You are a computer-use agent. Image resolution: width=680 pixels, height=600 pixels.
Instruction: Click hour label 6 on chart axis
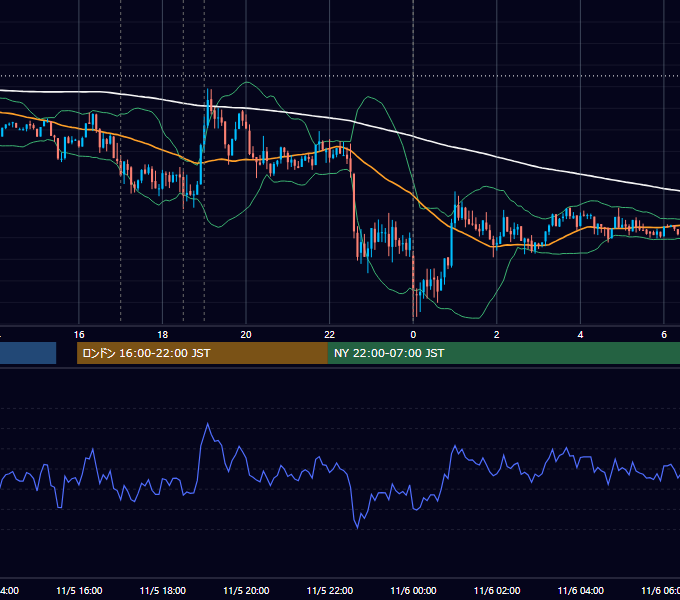[x=664, y=334]
